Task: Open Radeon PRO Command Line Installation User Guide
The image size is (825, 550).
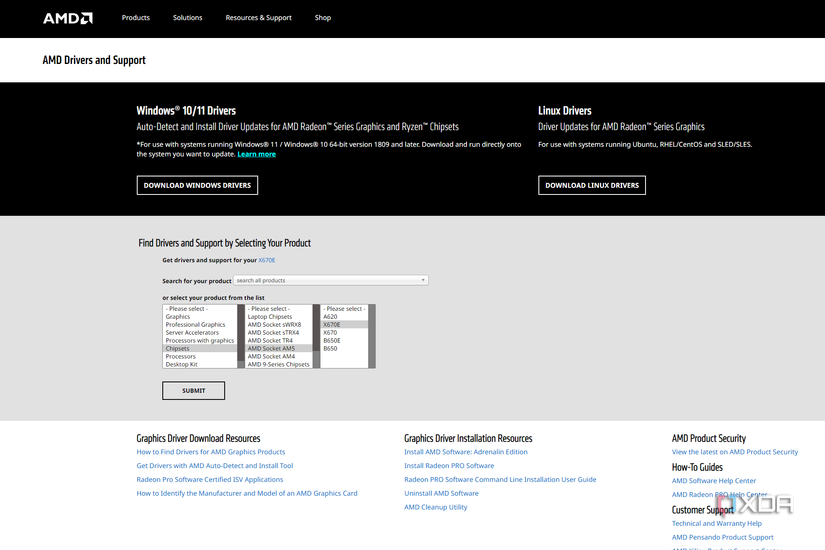Action: pos(500,479)
